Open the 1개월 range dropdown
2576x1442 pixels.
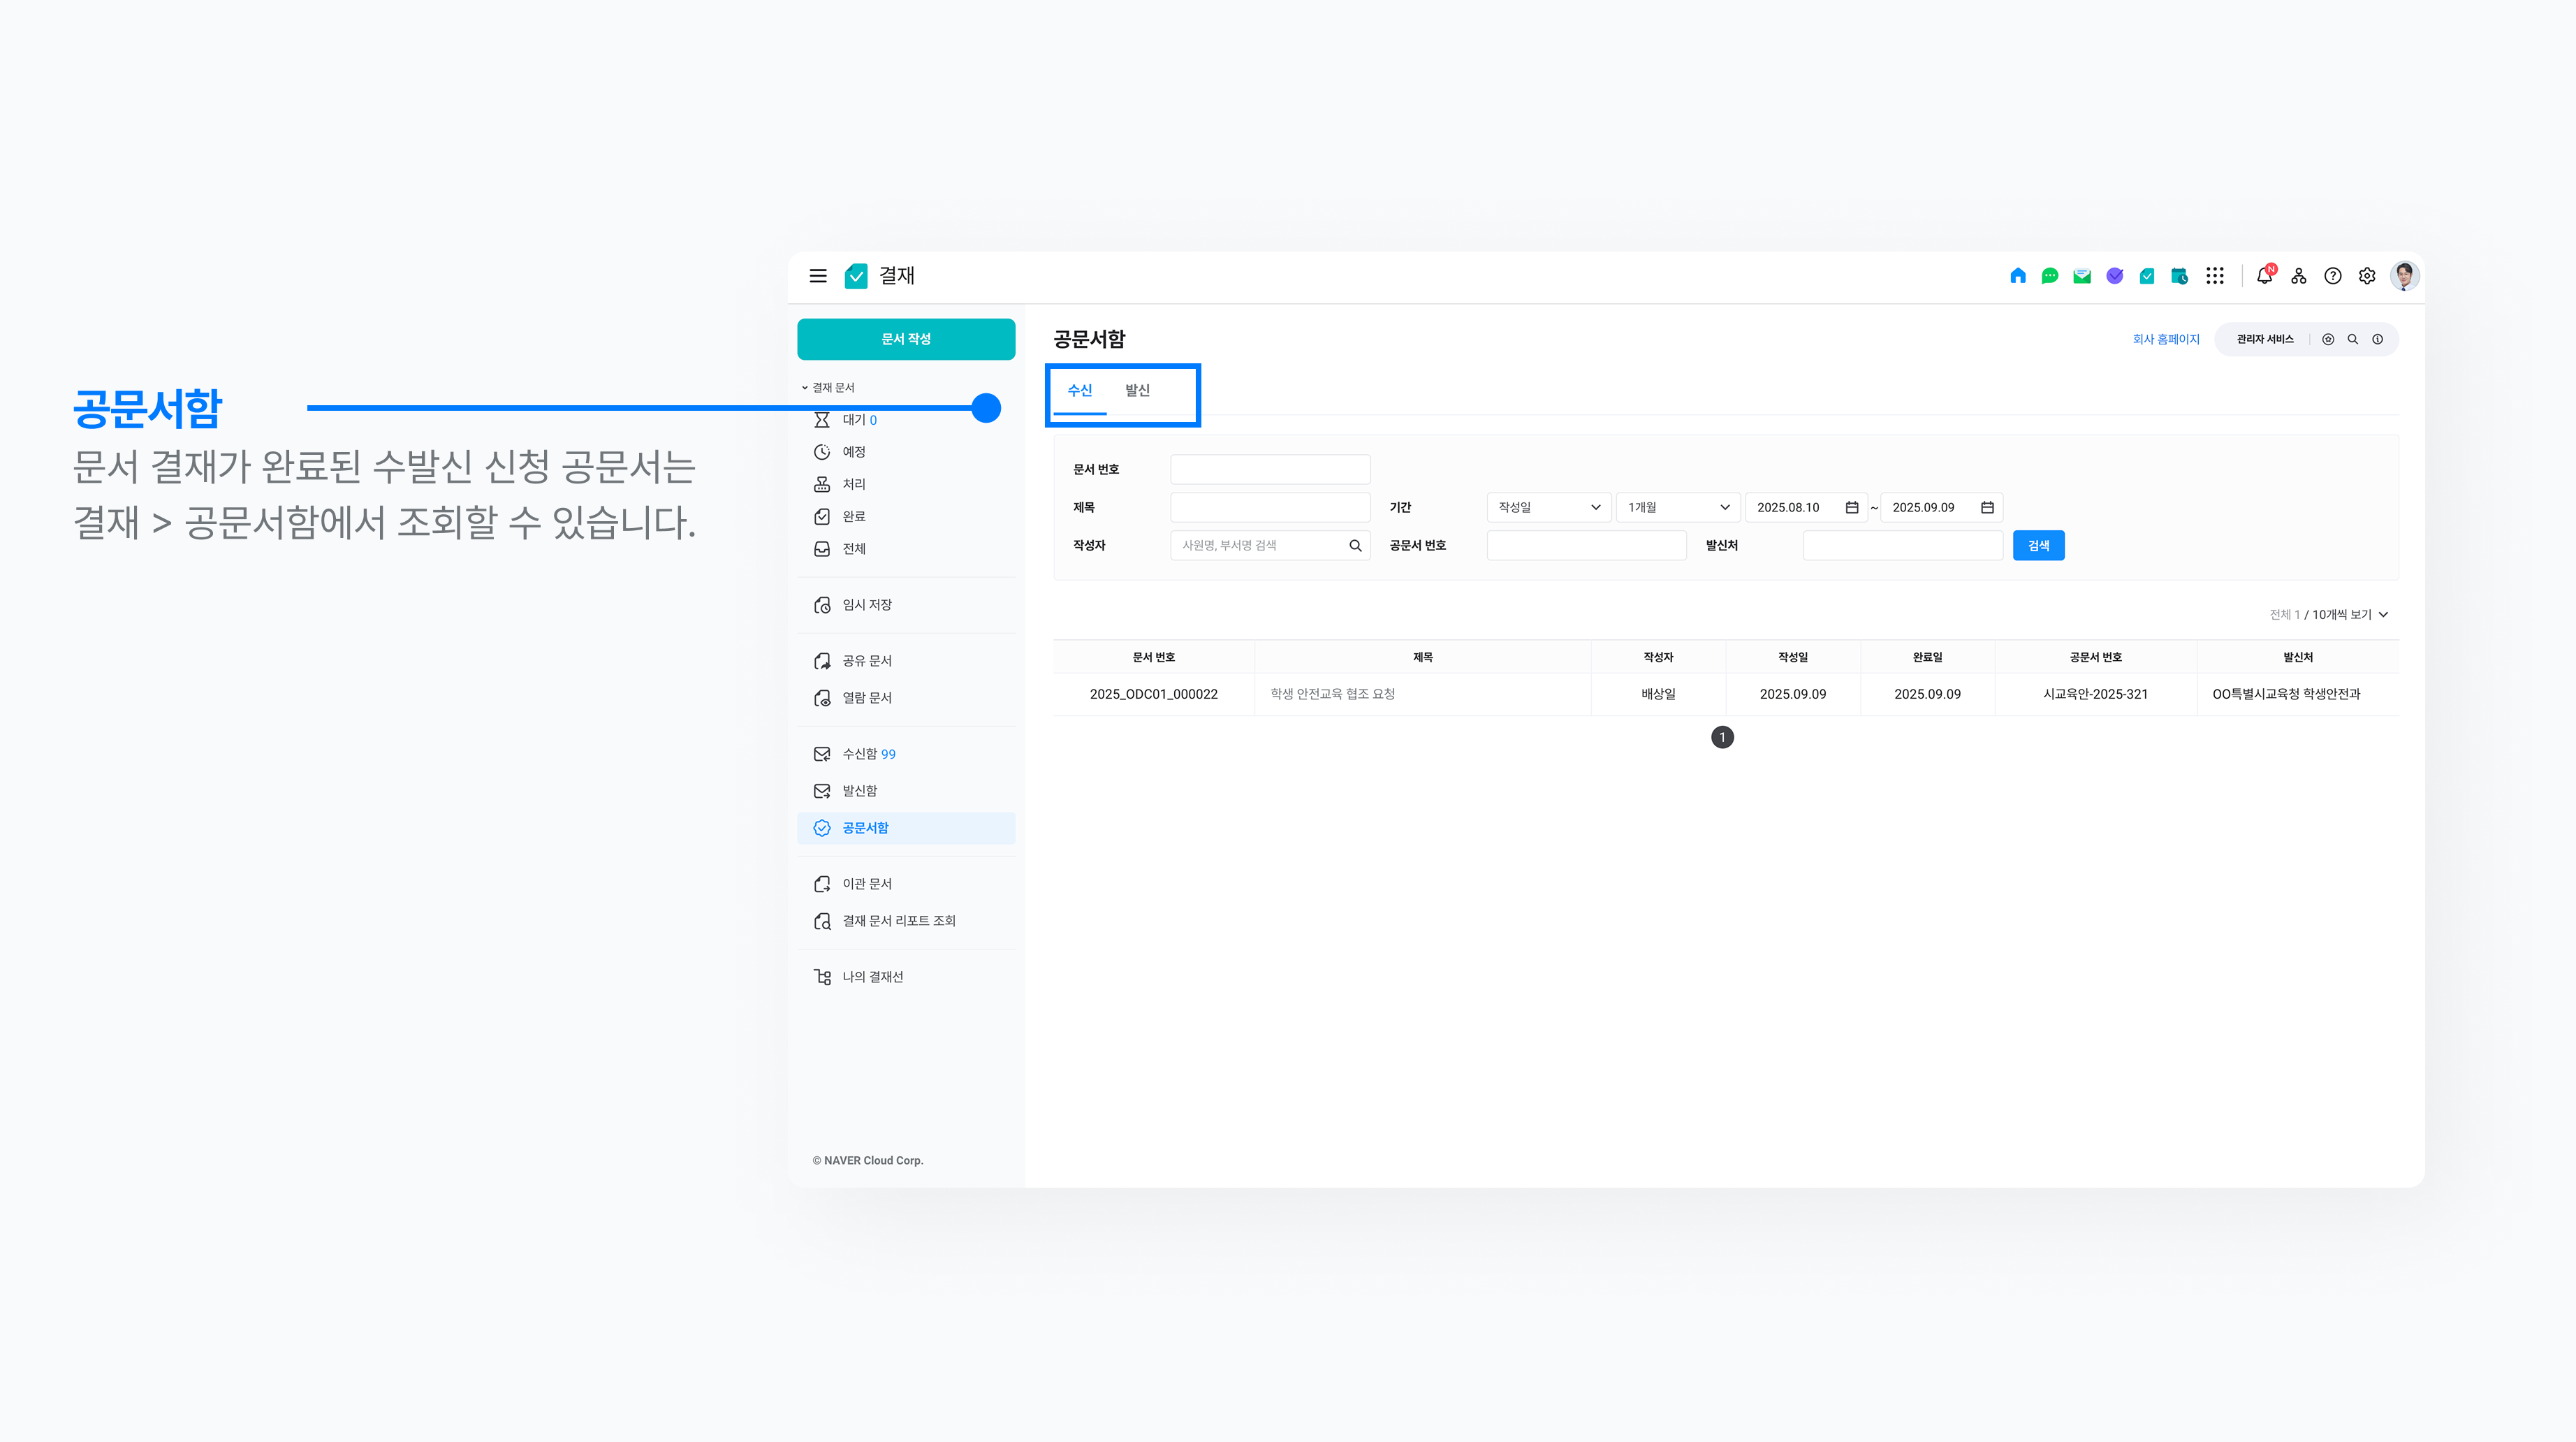pyautogui.click(x=1677, y=507)
